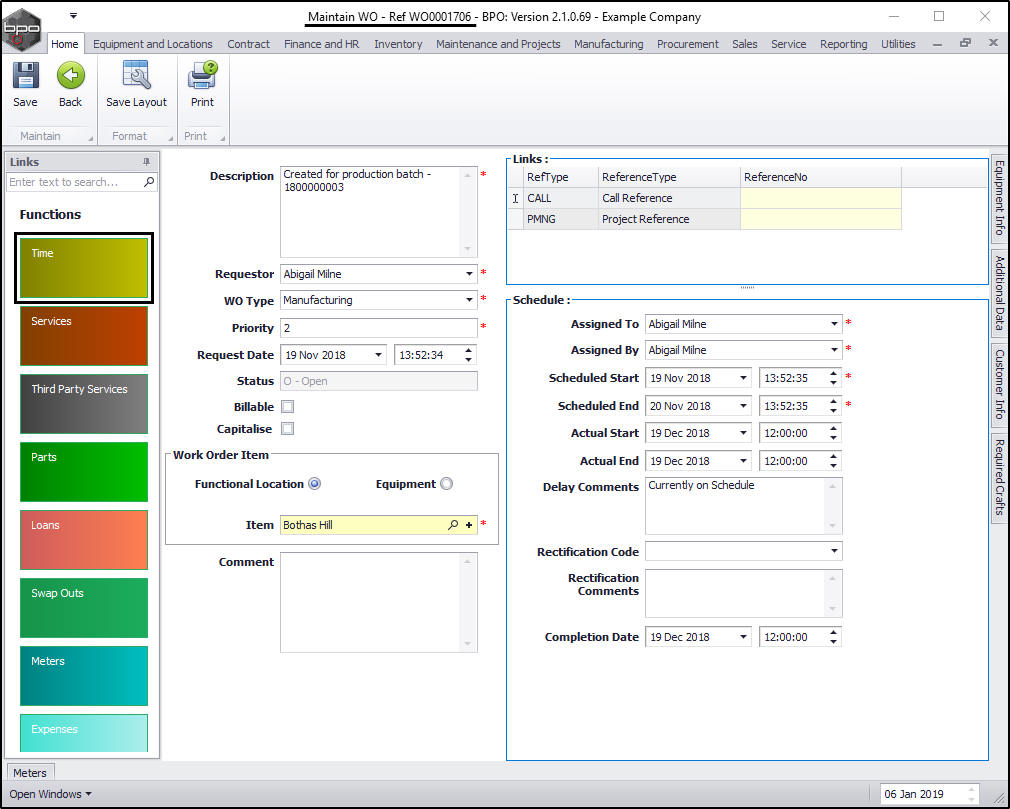The height and width of the screenshot is (809, 1010).
Task: Click the pin icon on Links panel
Action: (x=147, y=162)
